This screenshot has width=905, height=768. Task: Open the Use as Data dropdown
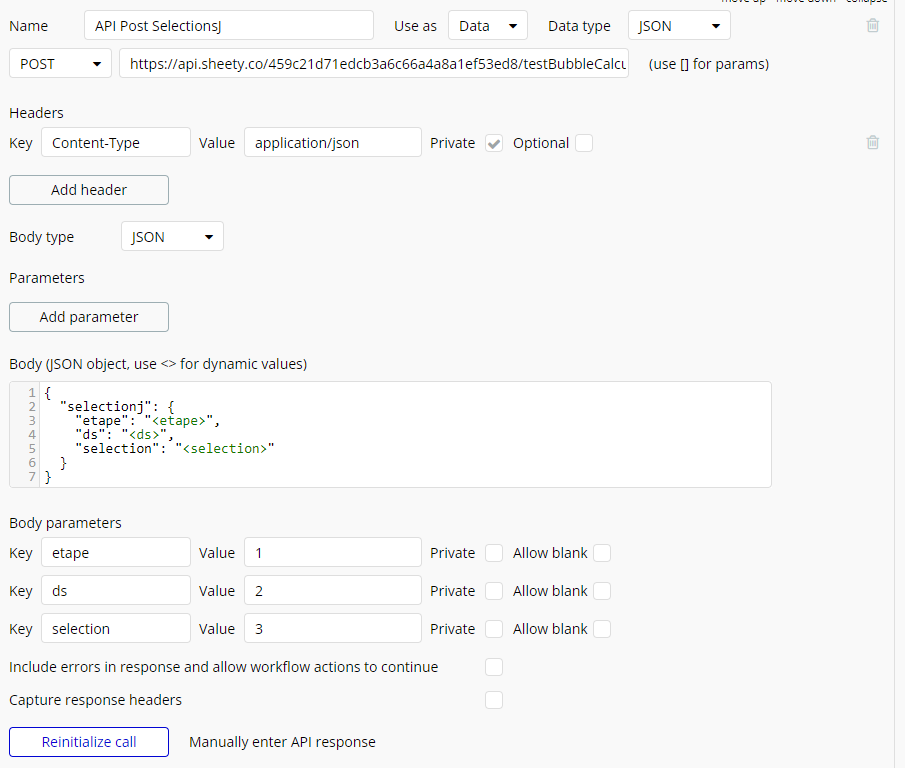(x=488, y=26)
